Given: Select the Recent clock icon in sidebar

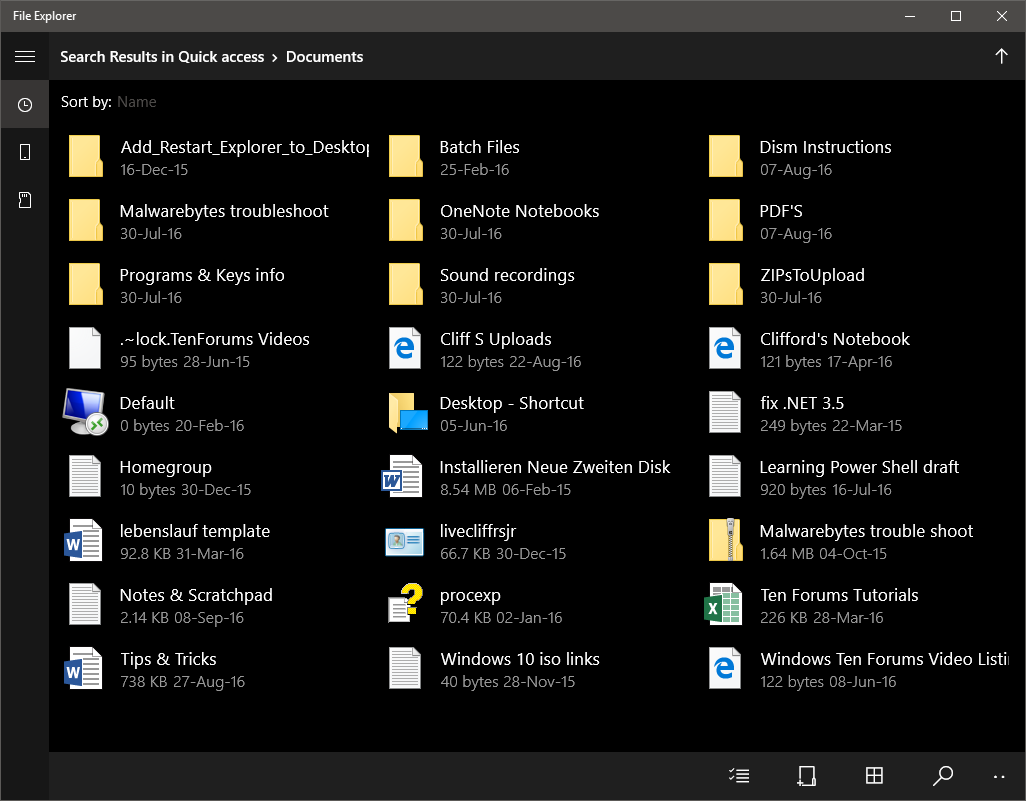Looking at the screenshot, I should pyautogui.click(x=25, y=105).
